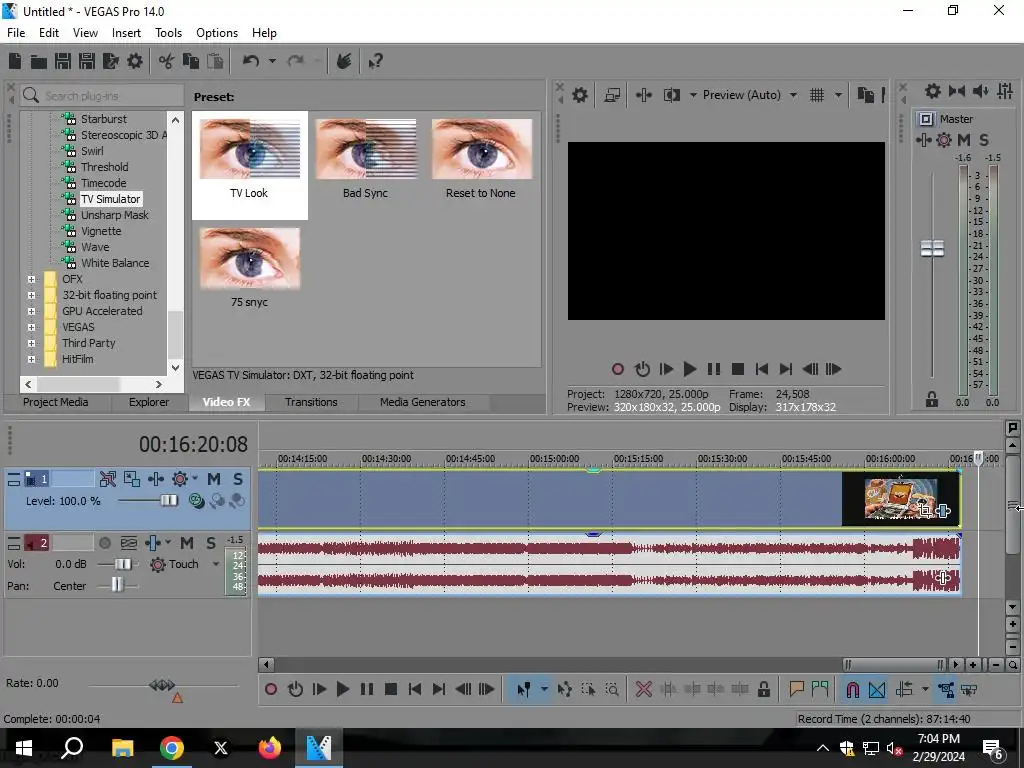Click Play button in preview window
This screenshot has height=768, width=1024.
pos(689,369)
